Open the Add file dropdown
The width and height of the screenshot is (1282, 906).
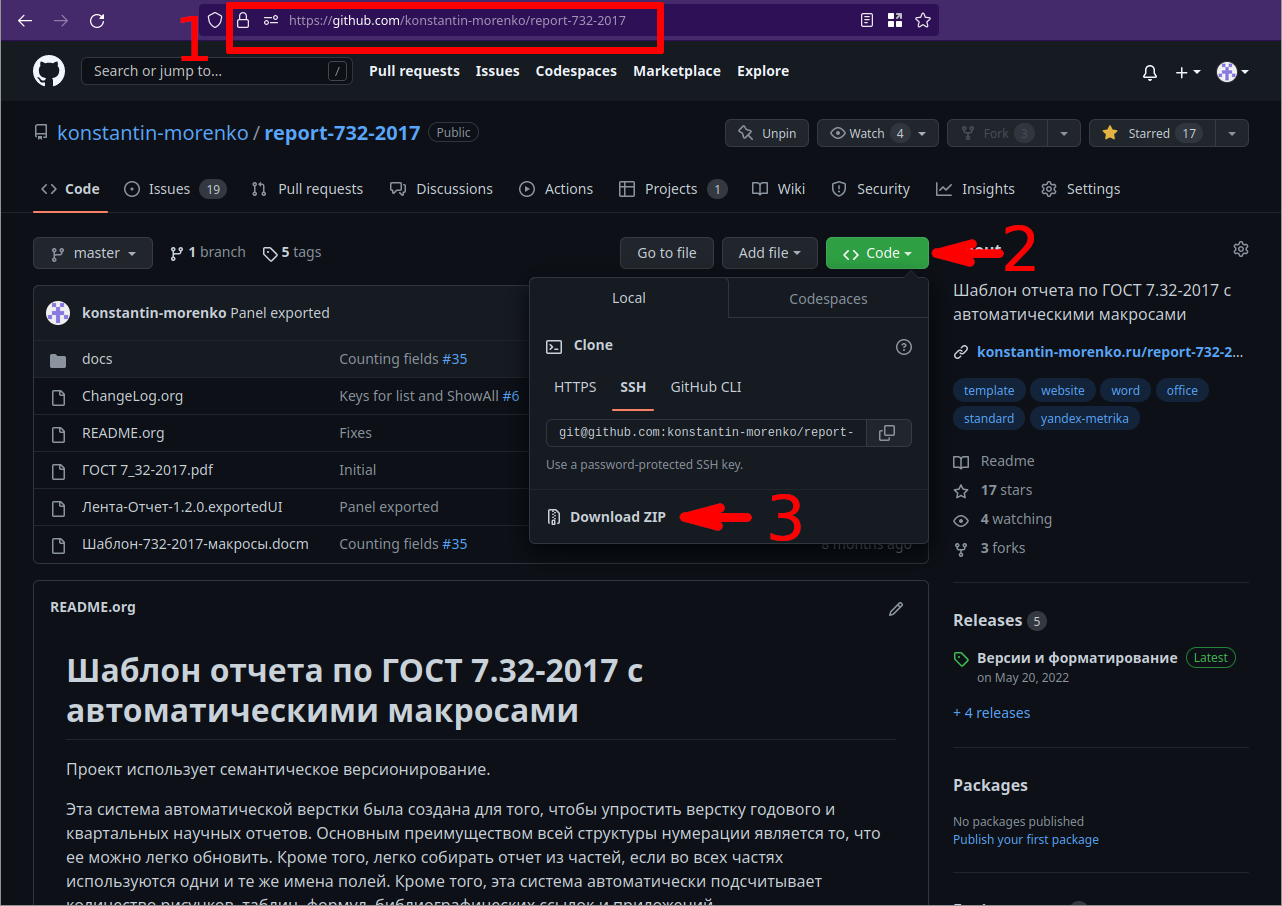770,253
